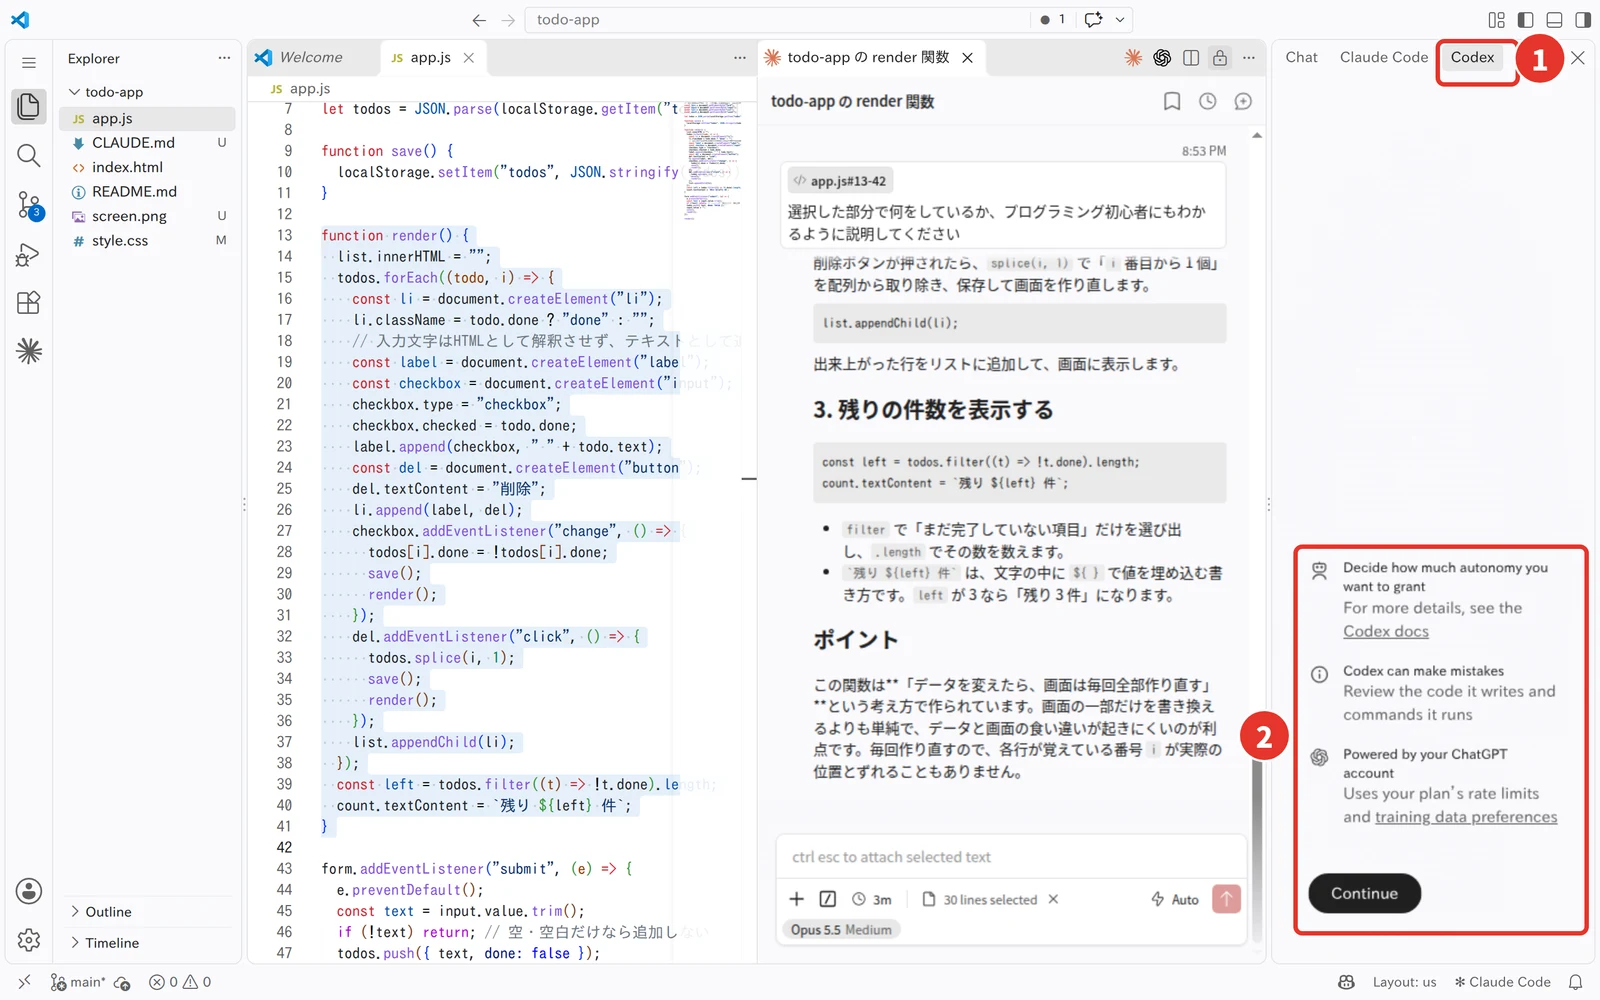Toggle the editor group lock icon
1600x1000 pixels.
1220,58
